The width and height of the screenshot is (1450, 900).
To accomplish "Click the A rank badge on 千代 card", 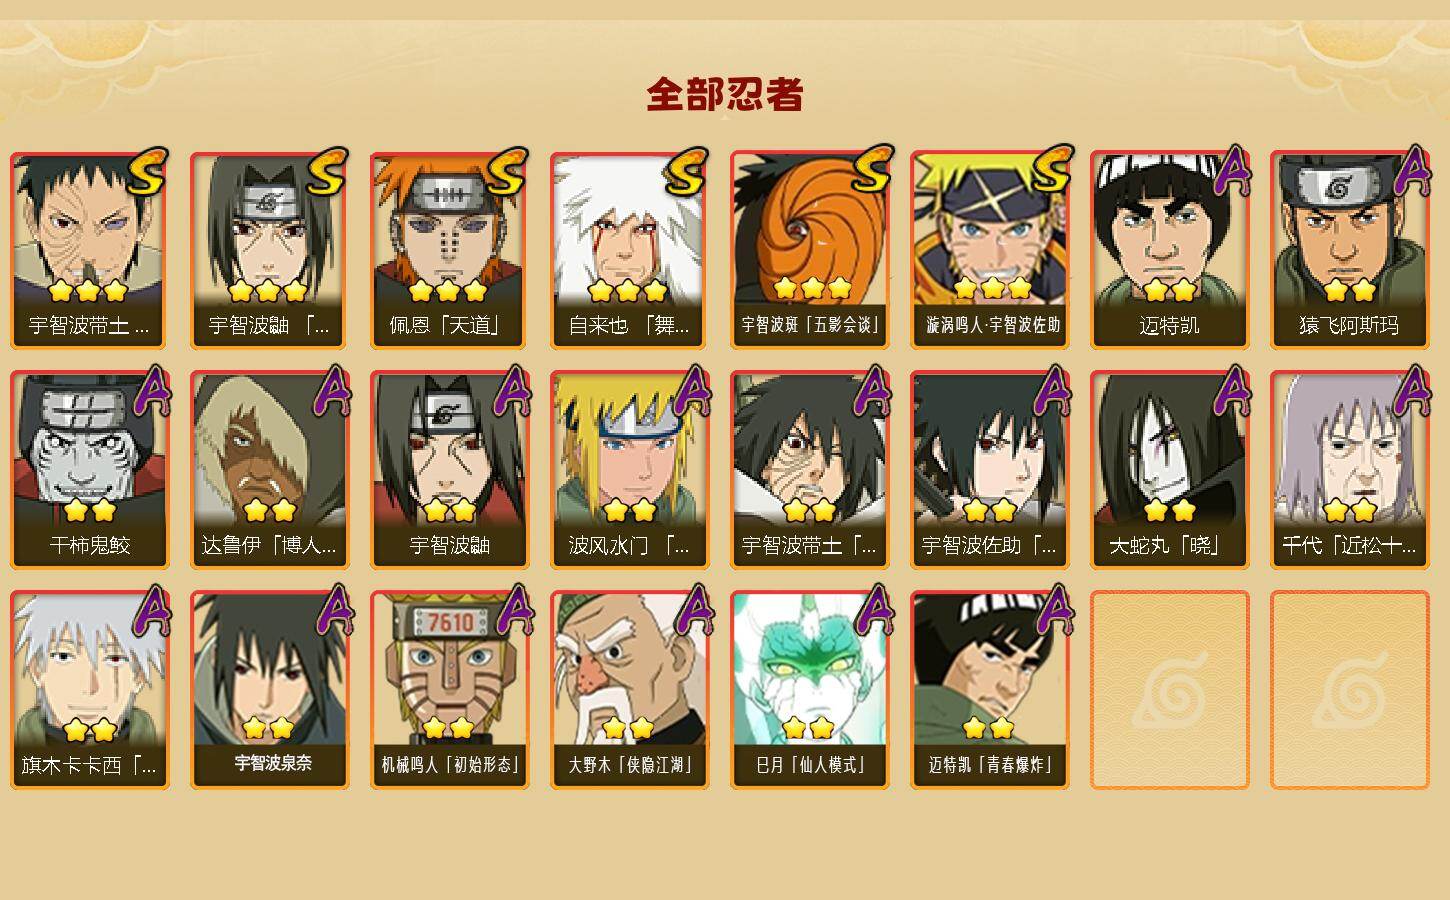I will [x=1412, y=390].
